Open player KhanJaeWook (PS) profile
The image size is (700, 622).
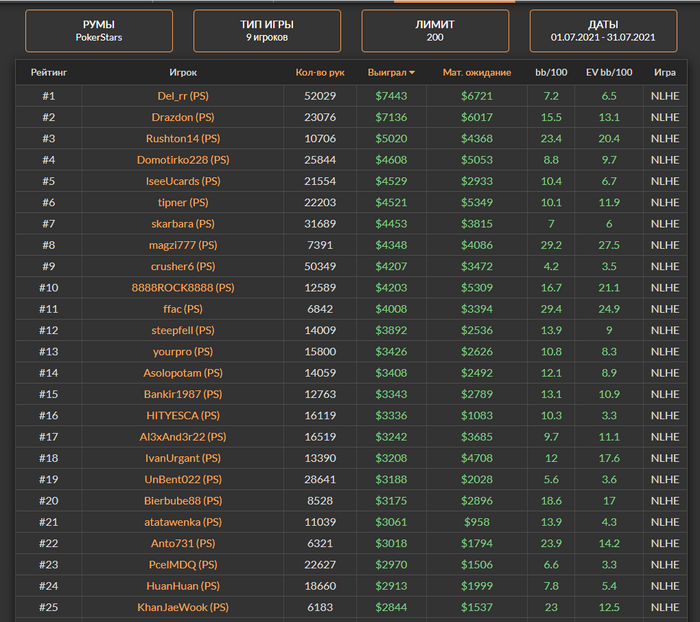coord(183,607)
